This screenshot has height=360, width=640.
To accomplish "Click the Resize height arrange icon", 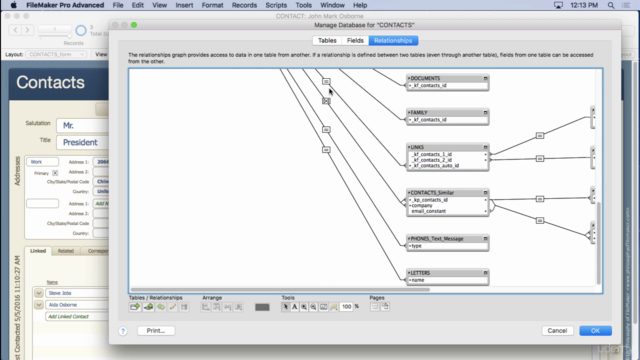I will (239, 307).
